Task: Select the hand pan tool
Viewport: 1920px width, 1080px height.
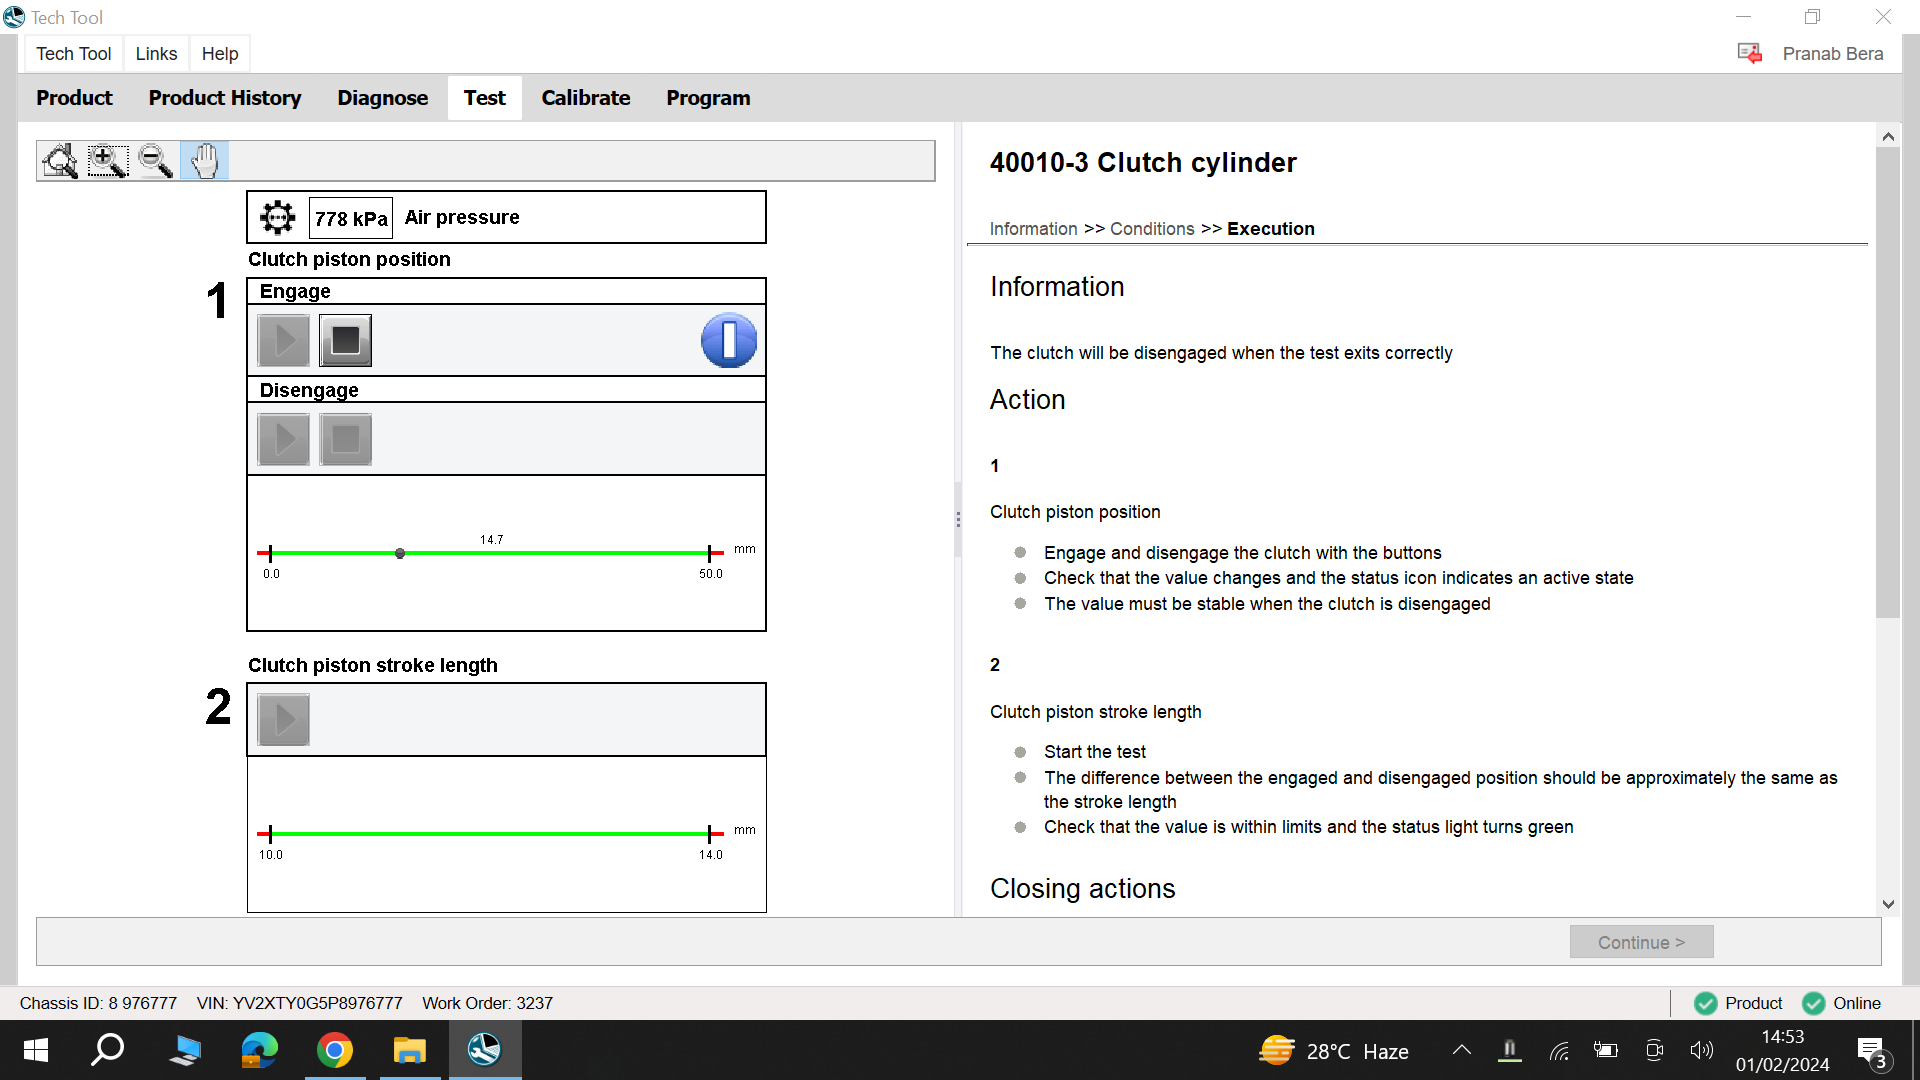Action: click(204, 161)
